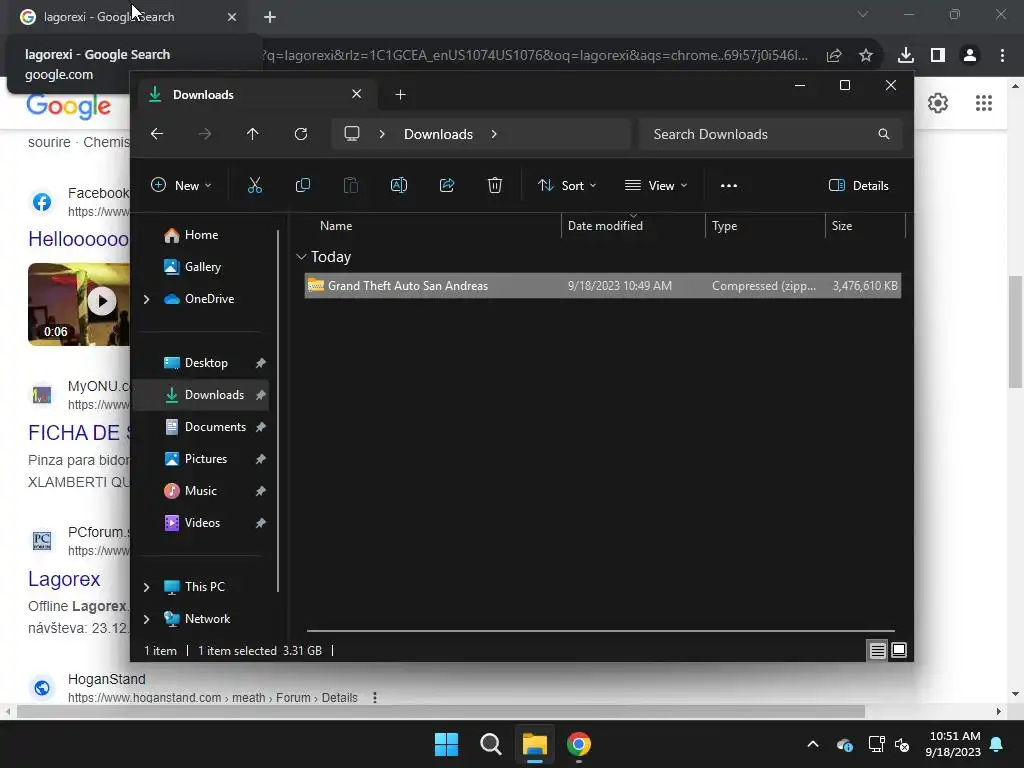This screenshot has height=768, width=1024.
Task: Open Music in navigation pane
Action: [x=200, y=491]
